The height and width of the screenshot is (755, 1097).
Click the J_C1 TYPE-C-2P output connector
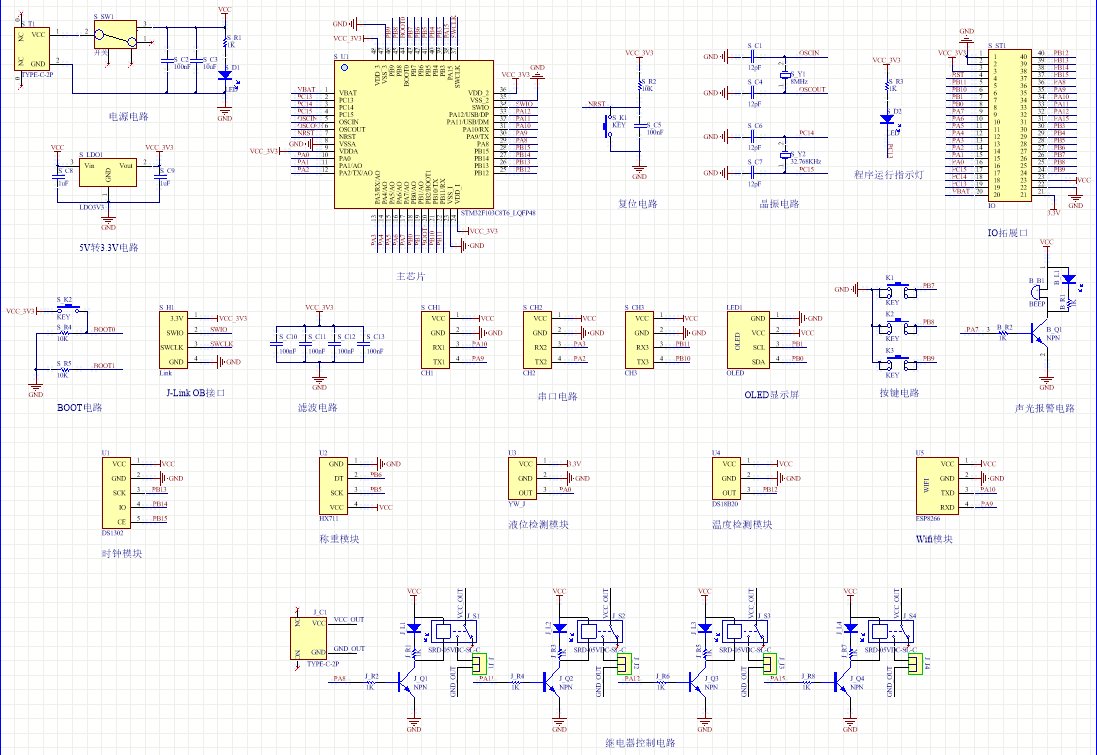309,638
